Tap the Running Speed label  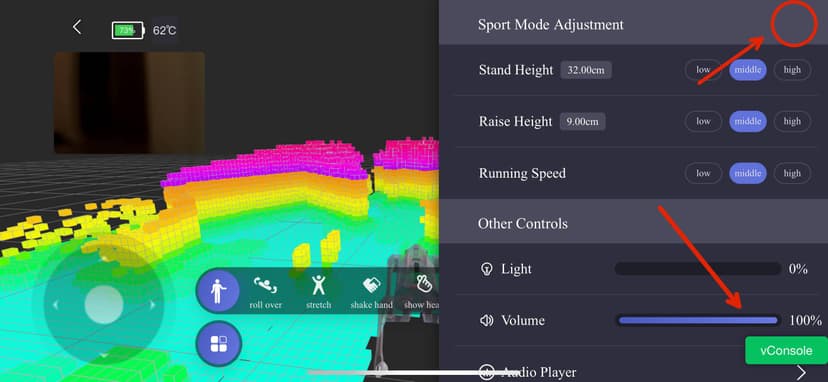[x=522, y=173]
